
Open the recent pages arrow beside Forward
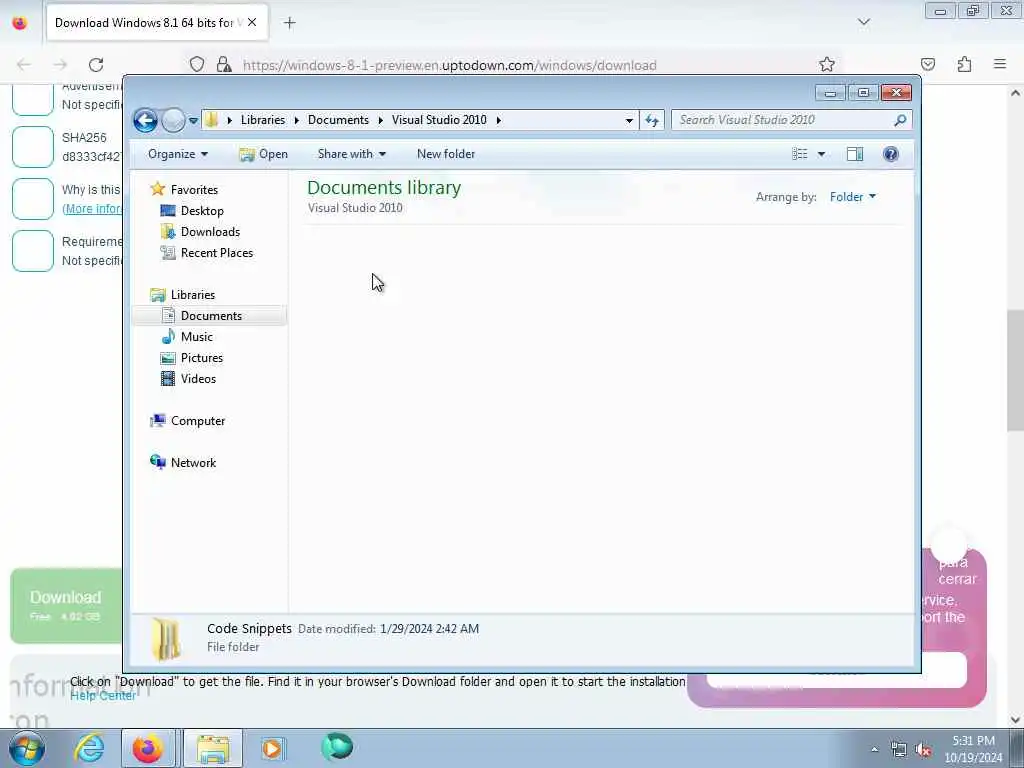click(193, 120)
